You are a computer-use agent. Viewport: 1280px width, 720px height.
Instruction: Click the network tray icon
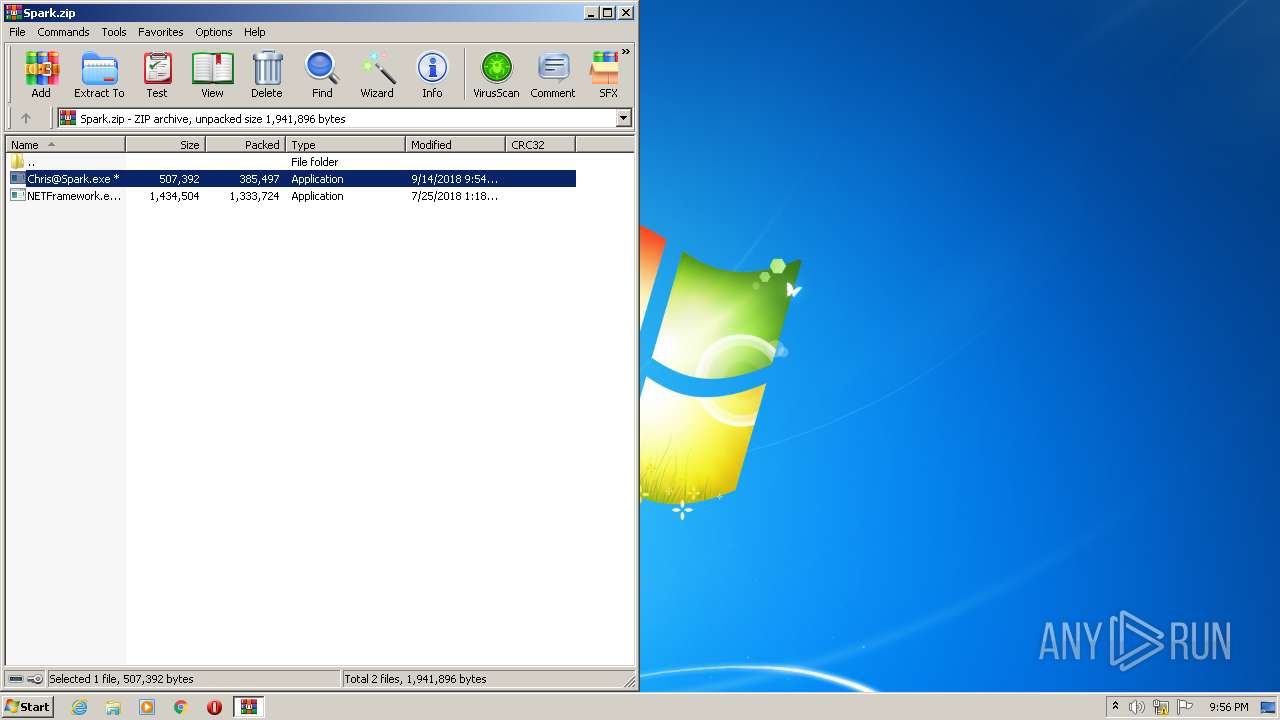(1161, 707)
